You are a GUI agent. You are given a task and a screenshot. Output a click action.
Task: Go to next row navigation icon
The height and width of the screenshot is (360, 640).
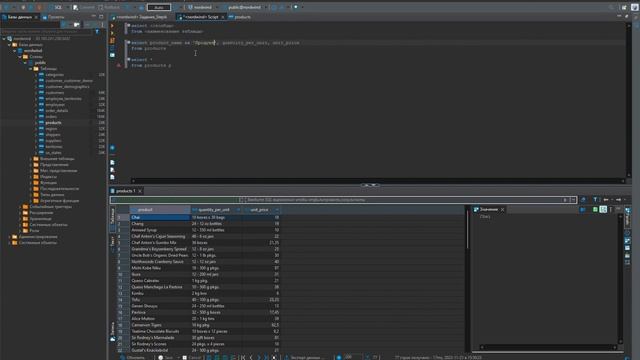[258, 358]
